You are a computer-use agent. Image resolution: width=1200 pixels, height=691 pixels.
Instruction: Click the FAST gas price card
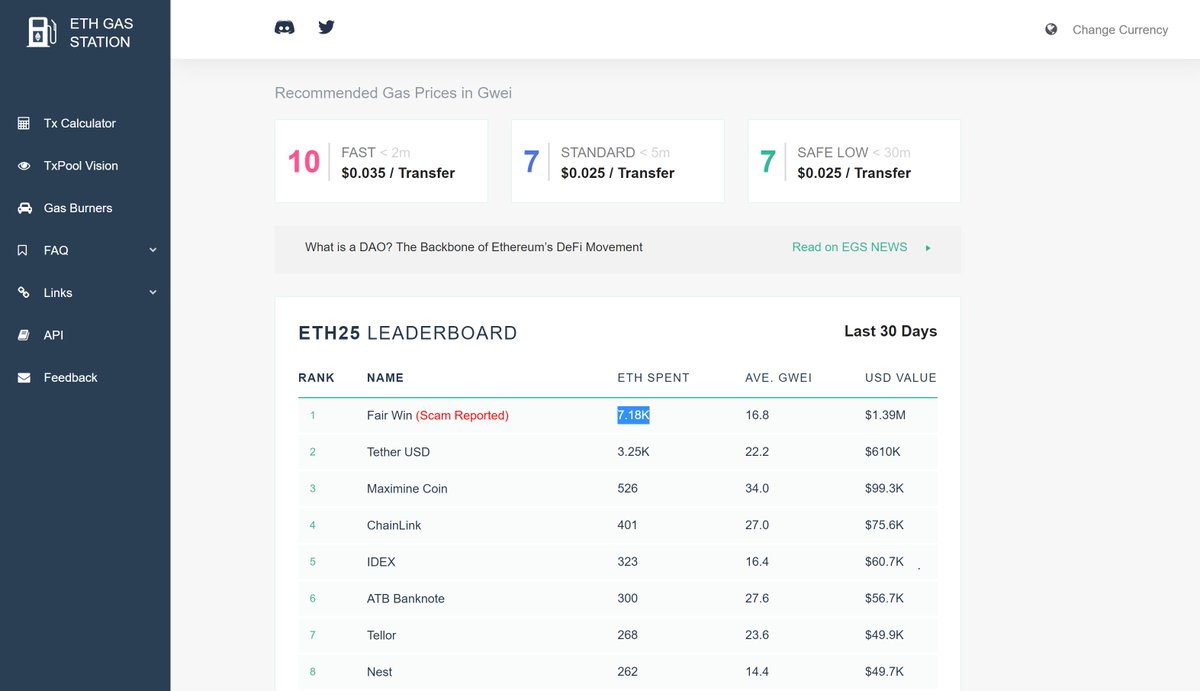381,161
